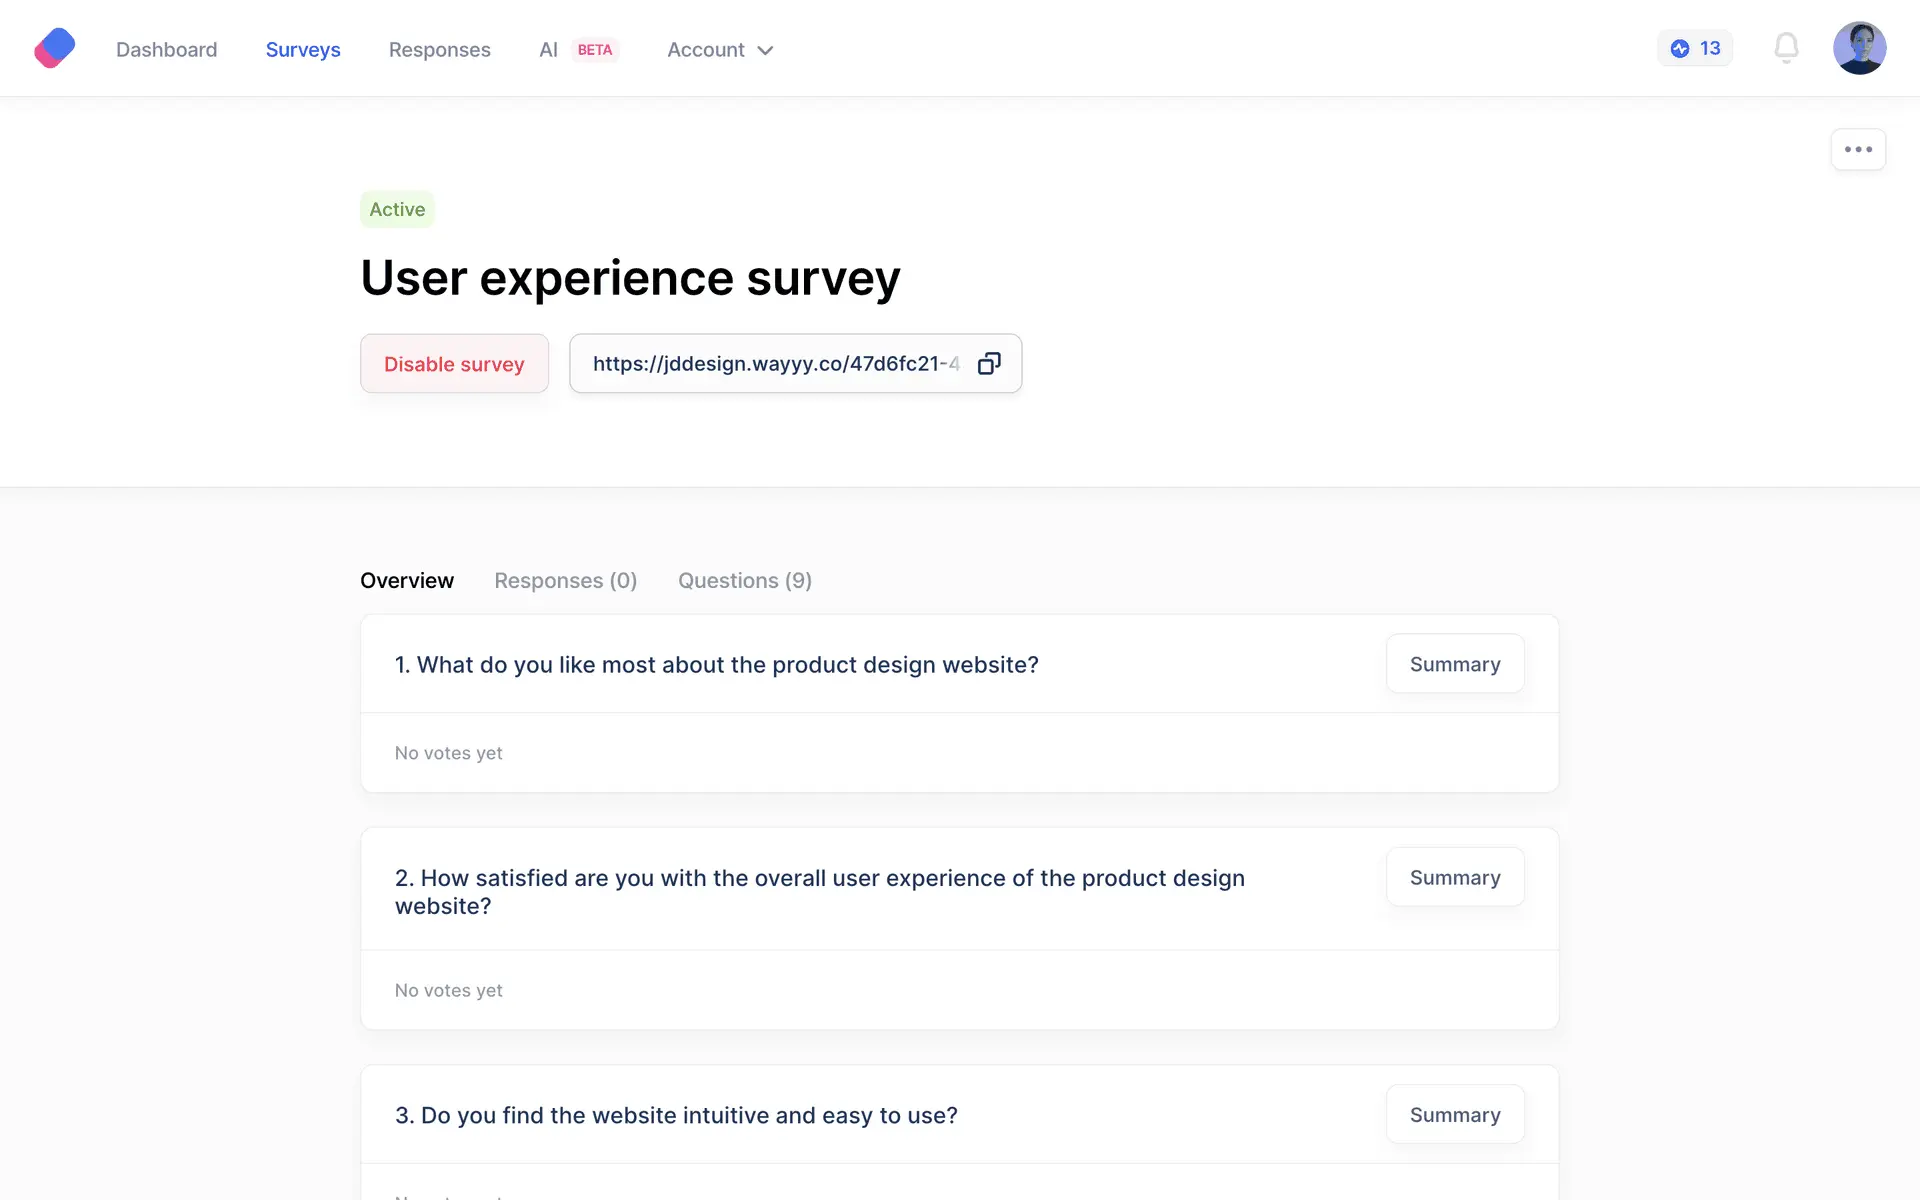Image resolution: width=1920 pixels, height=1200 pixels.
Task: Open the user profile avatar
Action: coord(1859,48)
